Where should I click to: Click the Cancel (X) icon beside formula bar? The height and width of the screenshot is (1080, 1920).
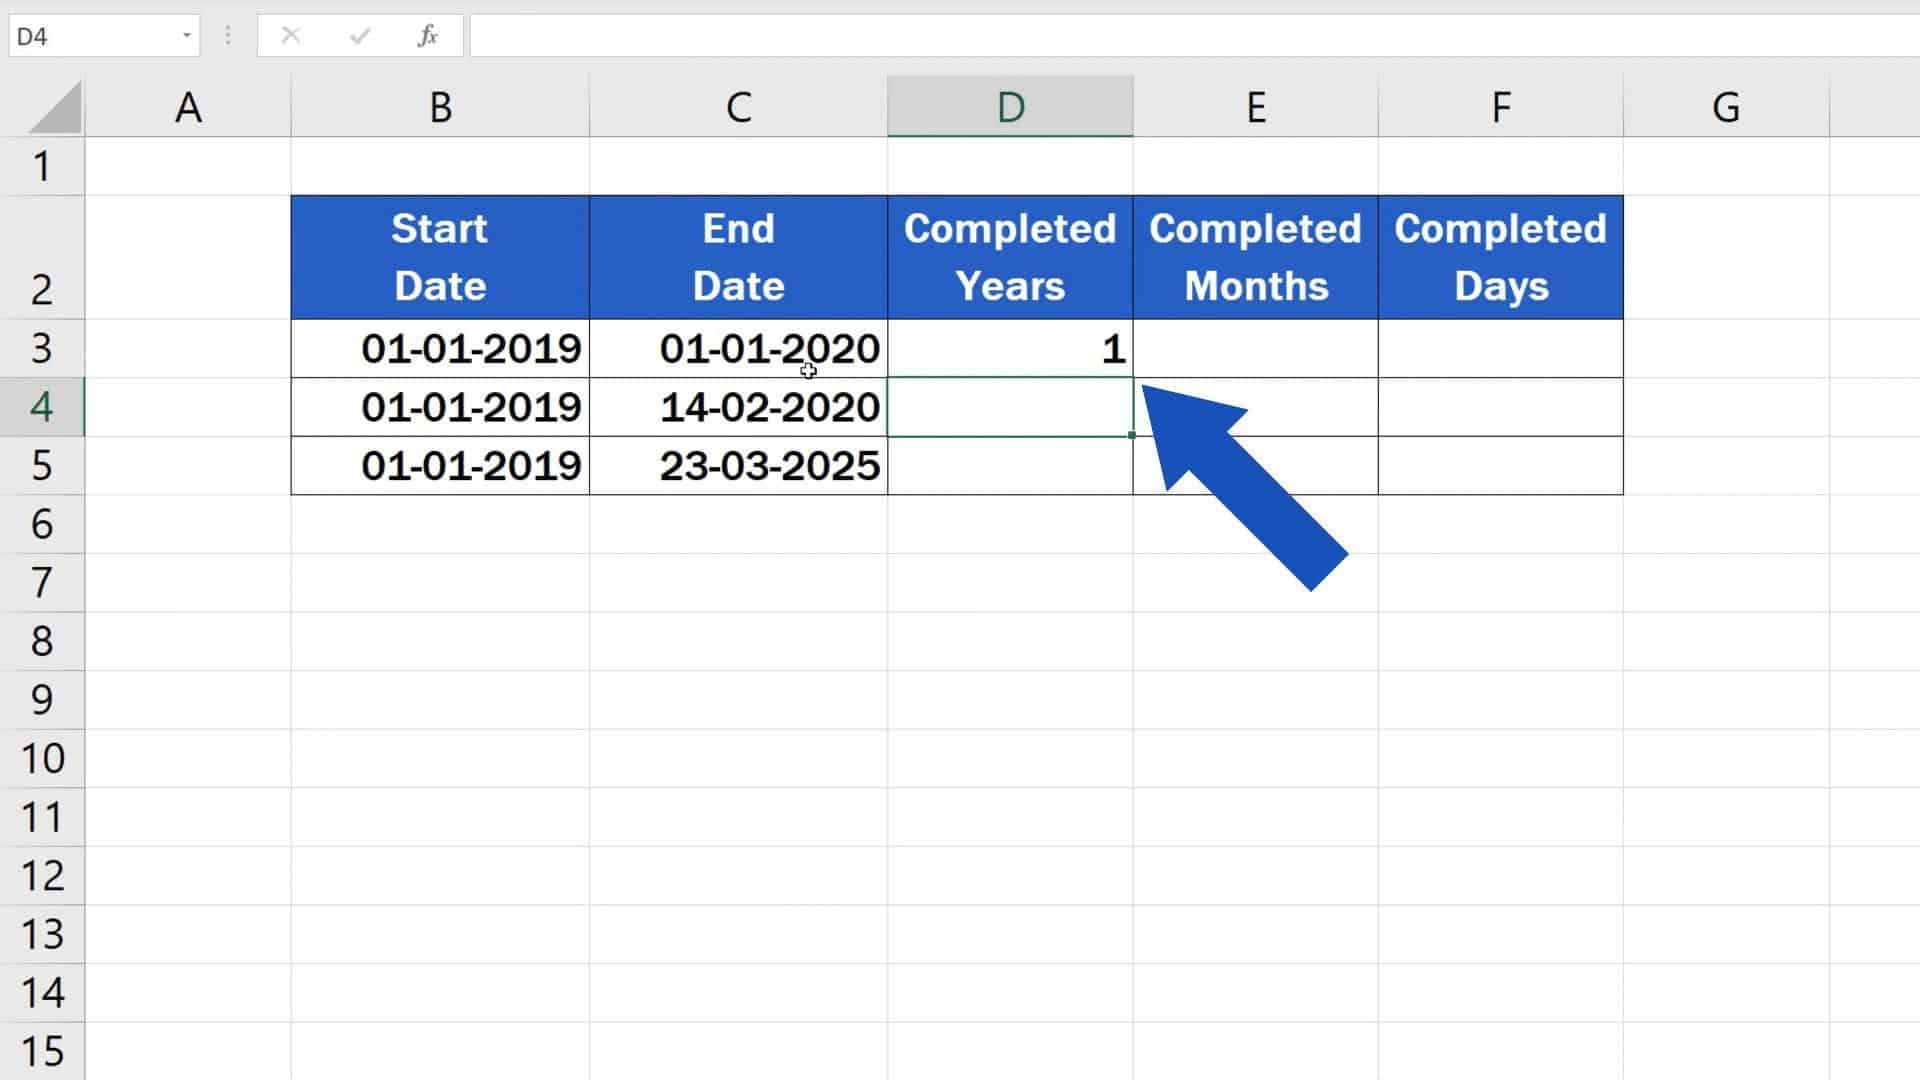click(x=291, y=35)
